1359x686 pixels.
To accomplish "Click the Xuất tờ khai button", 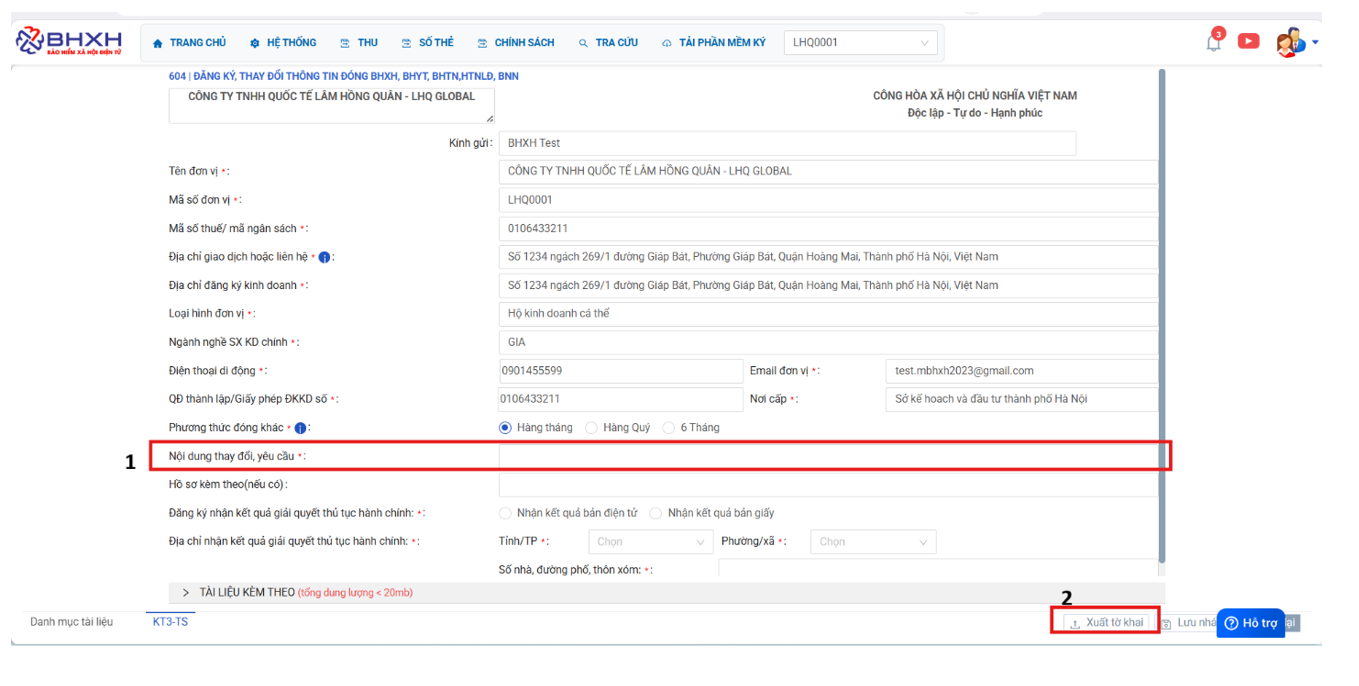I will coord(1105,622).
